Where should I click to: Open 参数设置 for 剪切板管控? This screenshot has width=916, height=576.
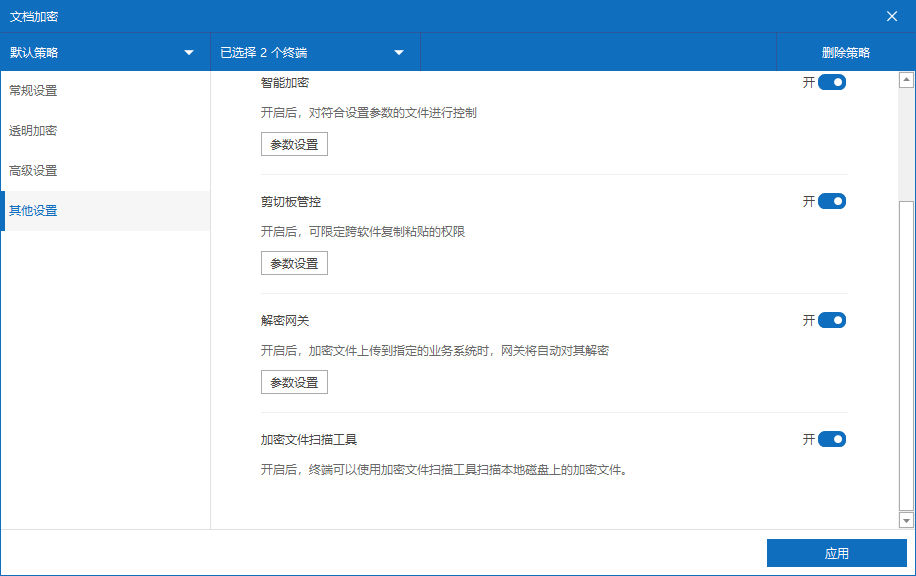pos(294,263)
